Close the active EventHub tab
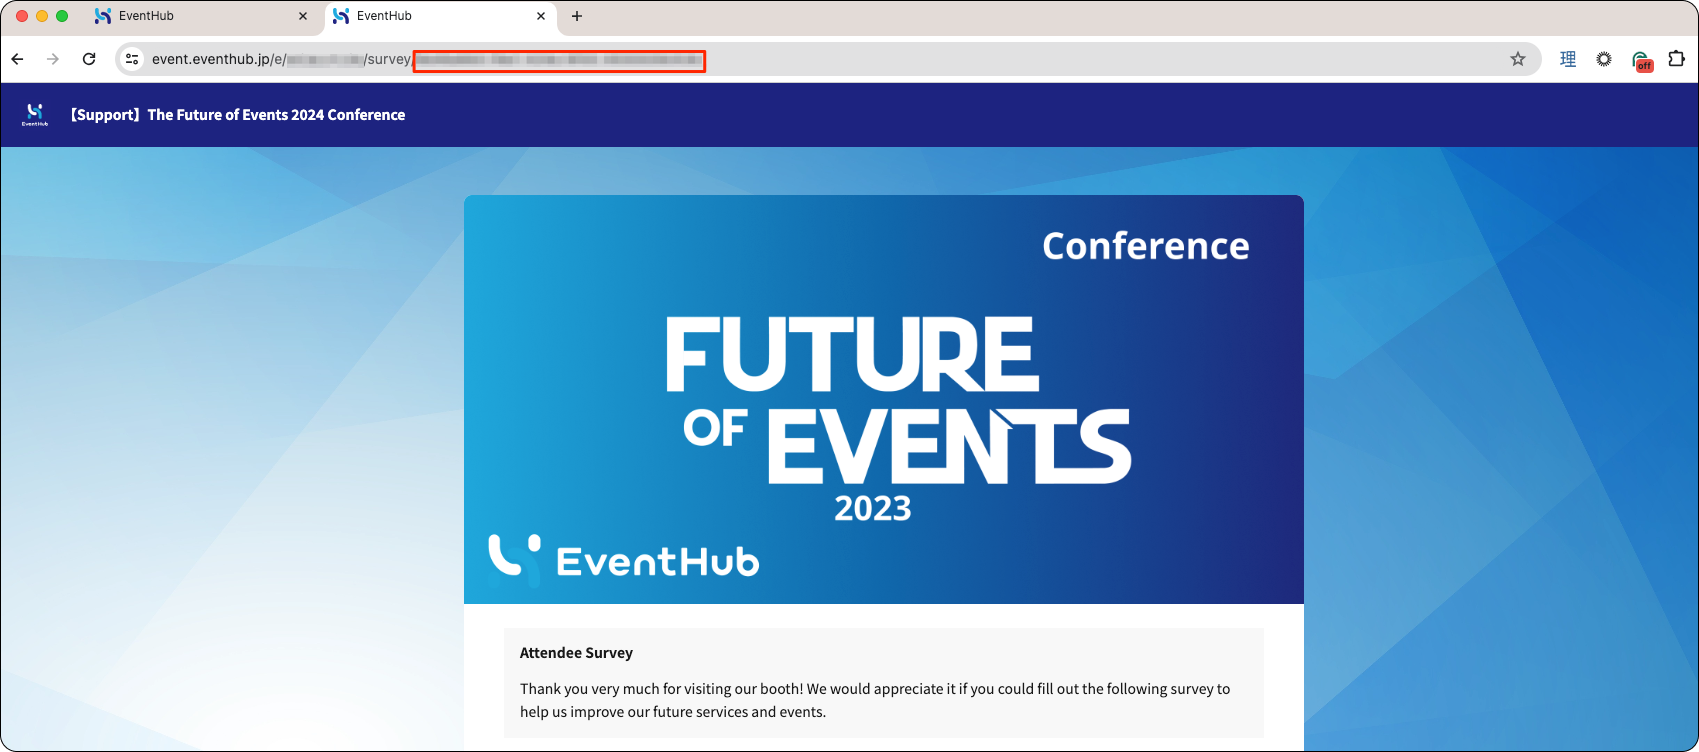Image resolution: width=1699 pixels, height=752 pixels. (541, 16)
